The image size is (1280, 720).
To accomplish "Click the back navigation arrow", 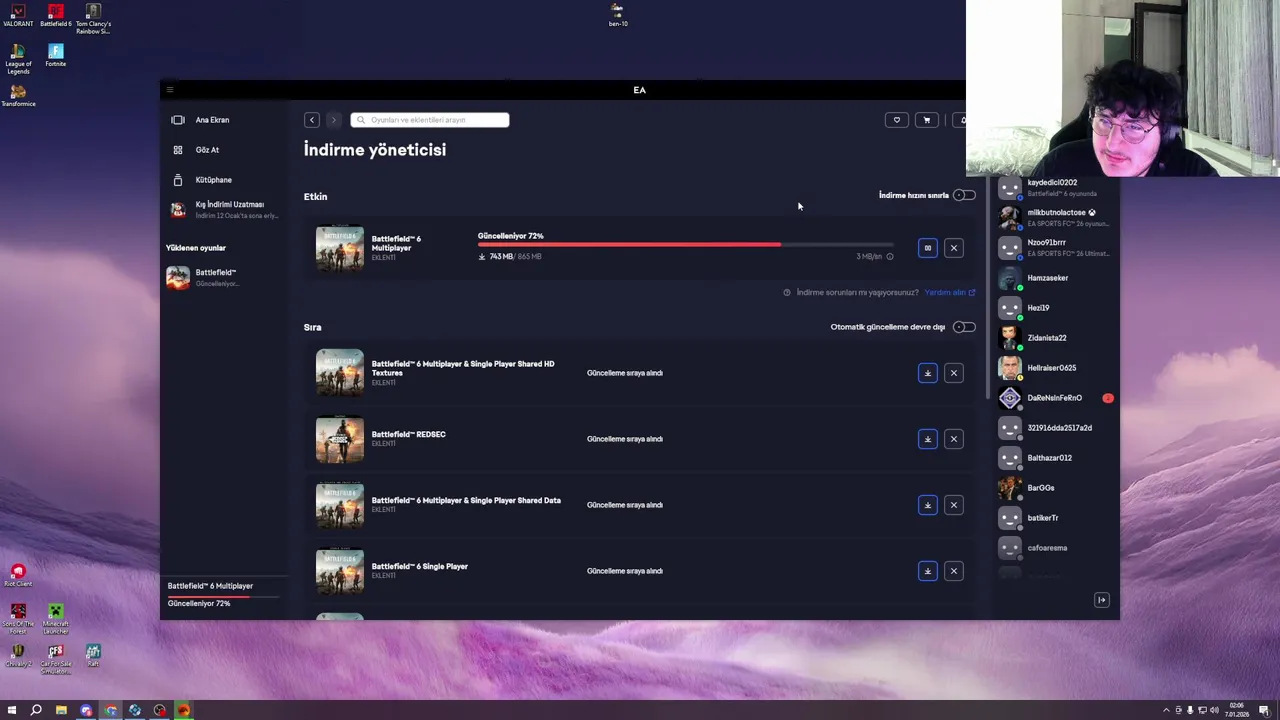I will 312,120.
